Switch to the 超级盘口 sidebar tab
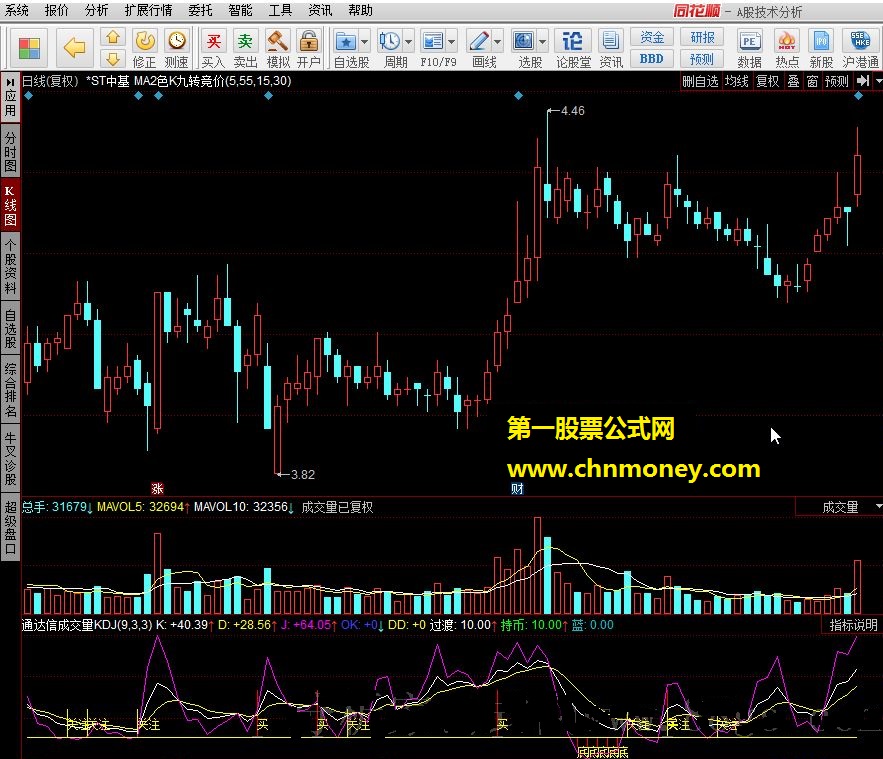Image resolution: width=883 pixels, height=759 pixels. tap(10, 527)
